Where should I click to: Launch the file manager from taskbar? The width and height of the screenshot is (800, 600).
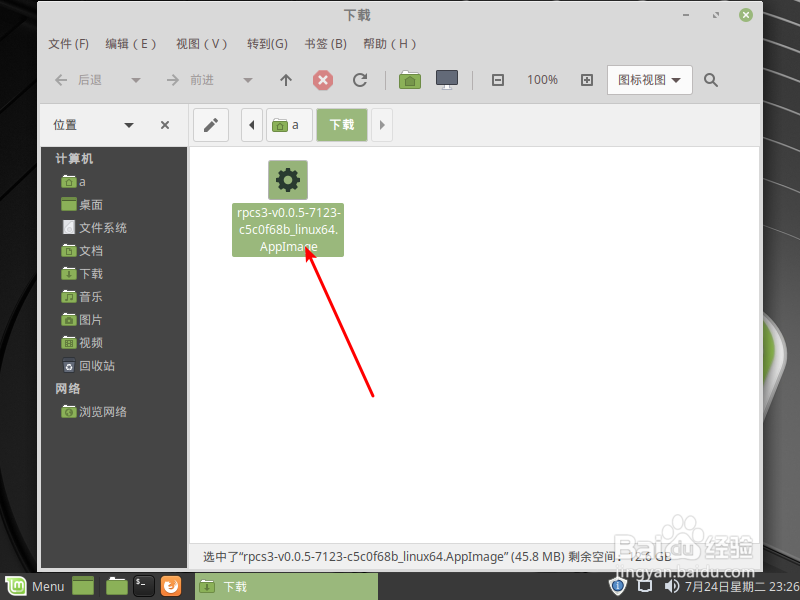point(116,586)
